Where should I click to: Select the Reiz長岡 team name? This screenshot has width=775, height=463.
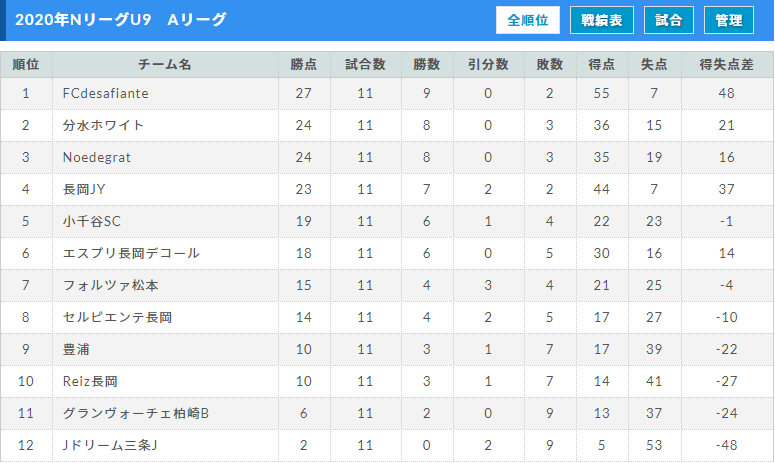(x=90, y=381)
